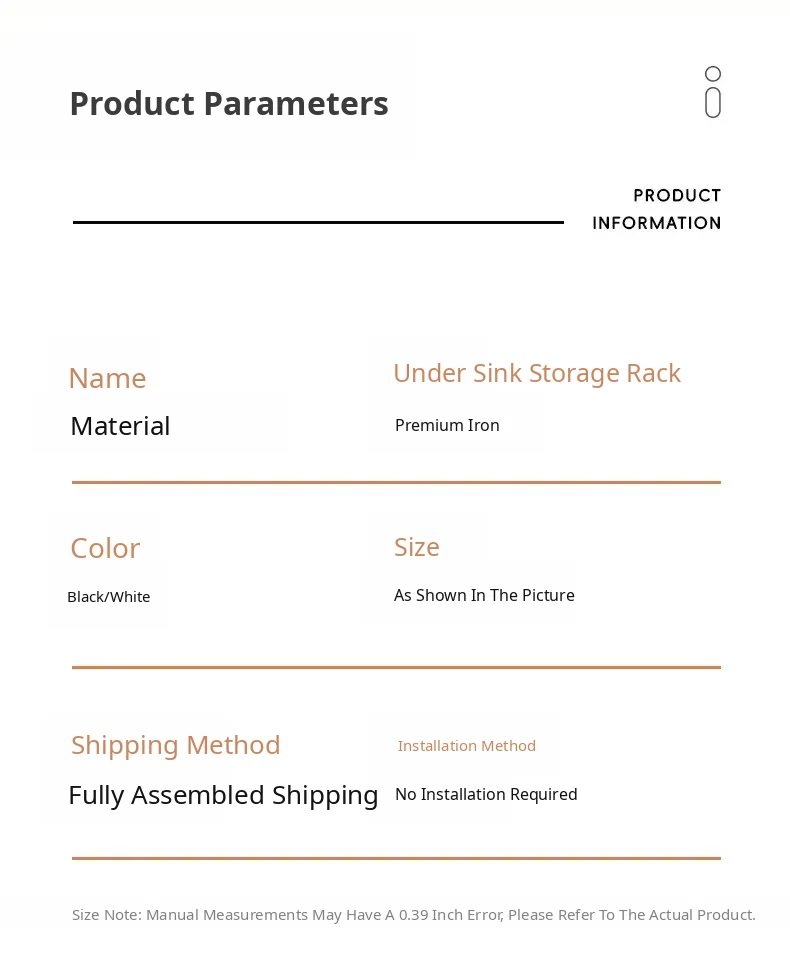Viewport: 790px width, 970px height.
Task: Select the Name label
Action: click(108, 378)
